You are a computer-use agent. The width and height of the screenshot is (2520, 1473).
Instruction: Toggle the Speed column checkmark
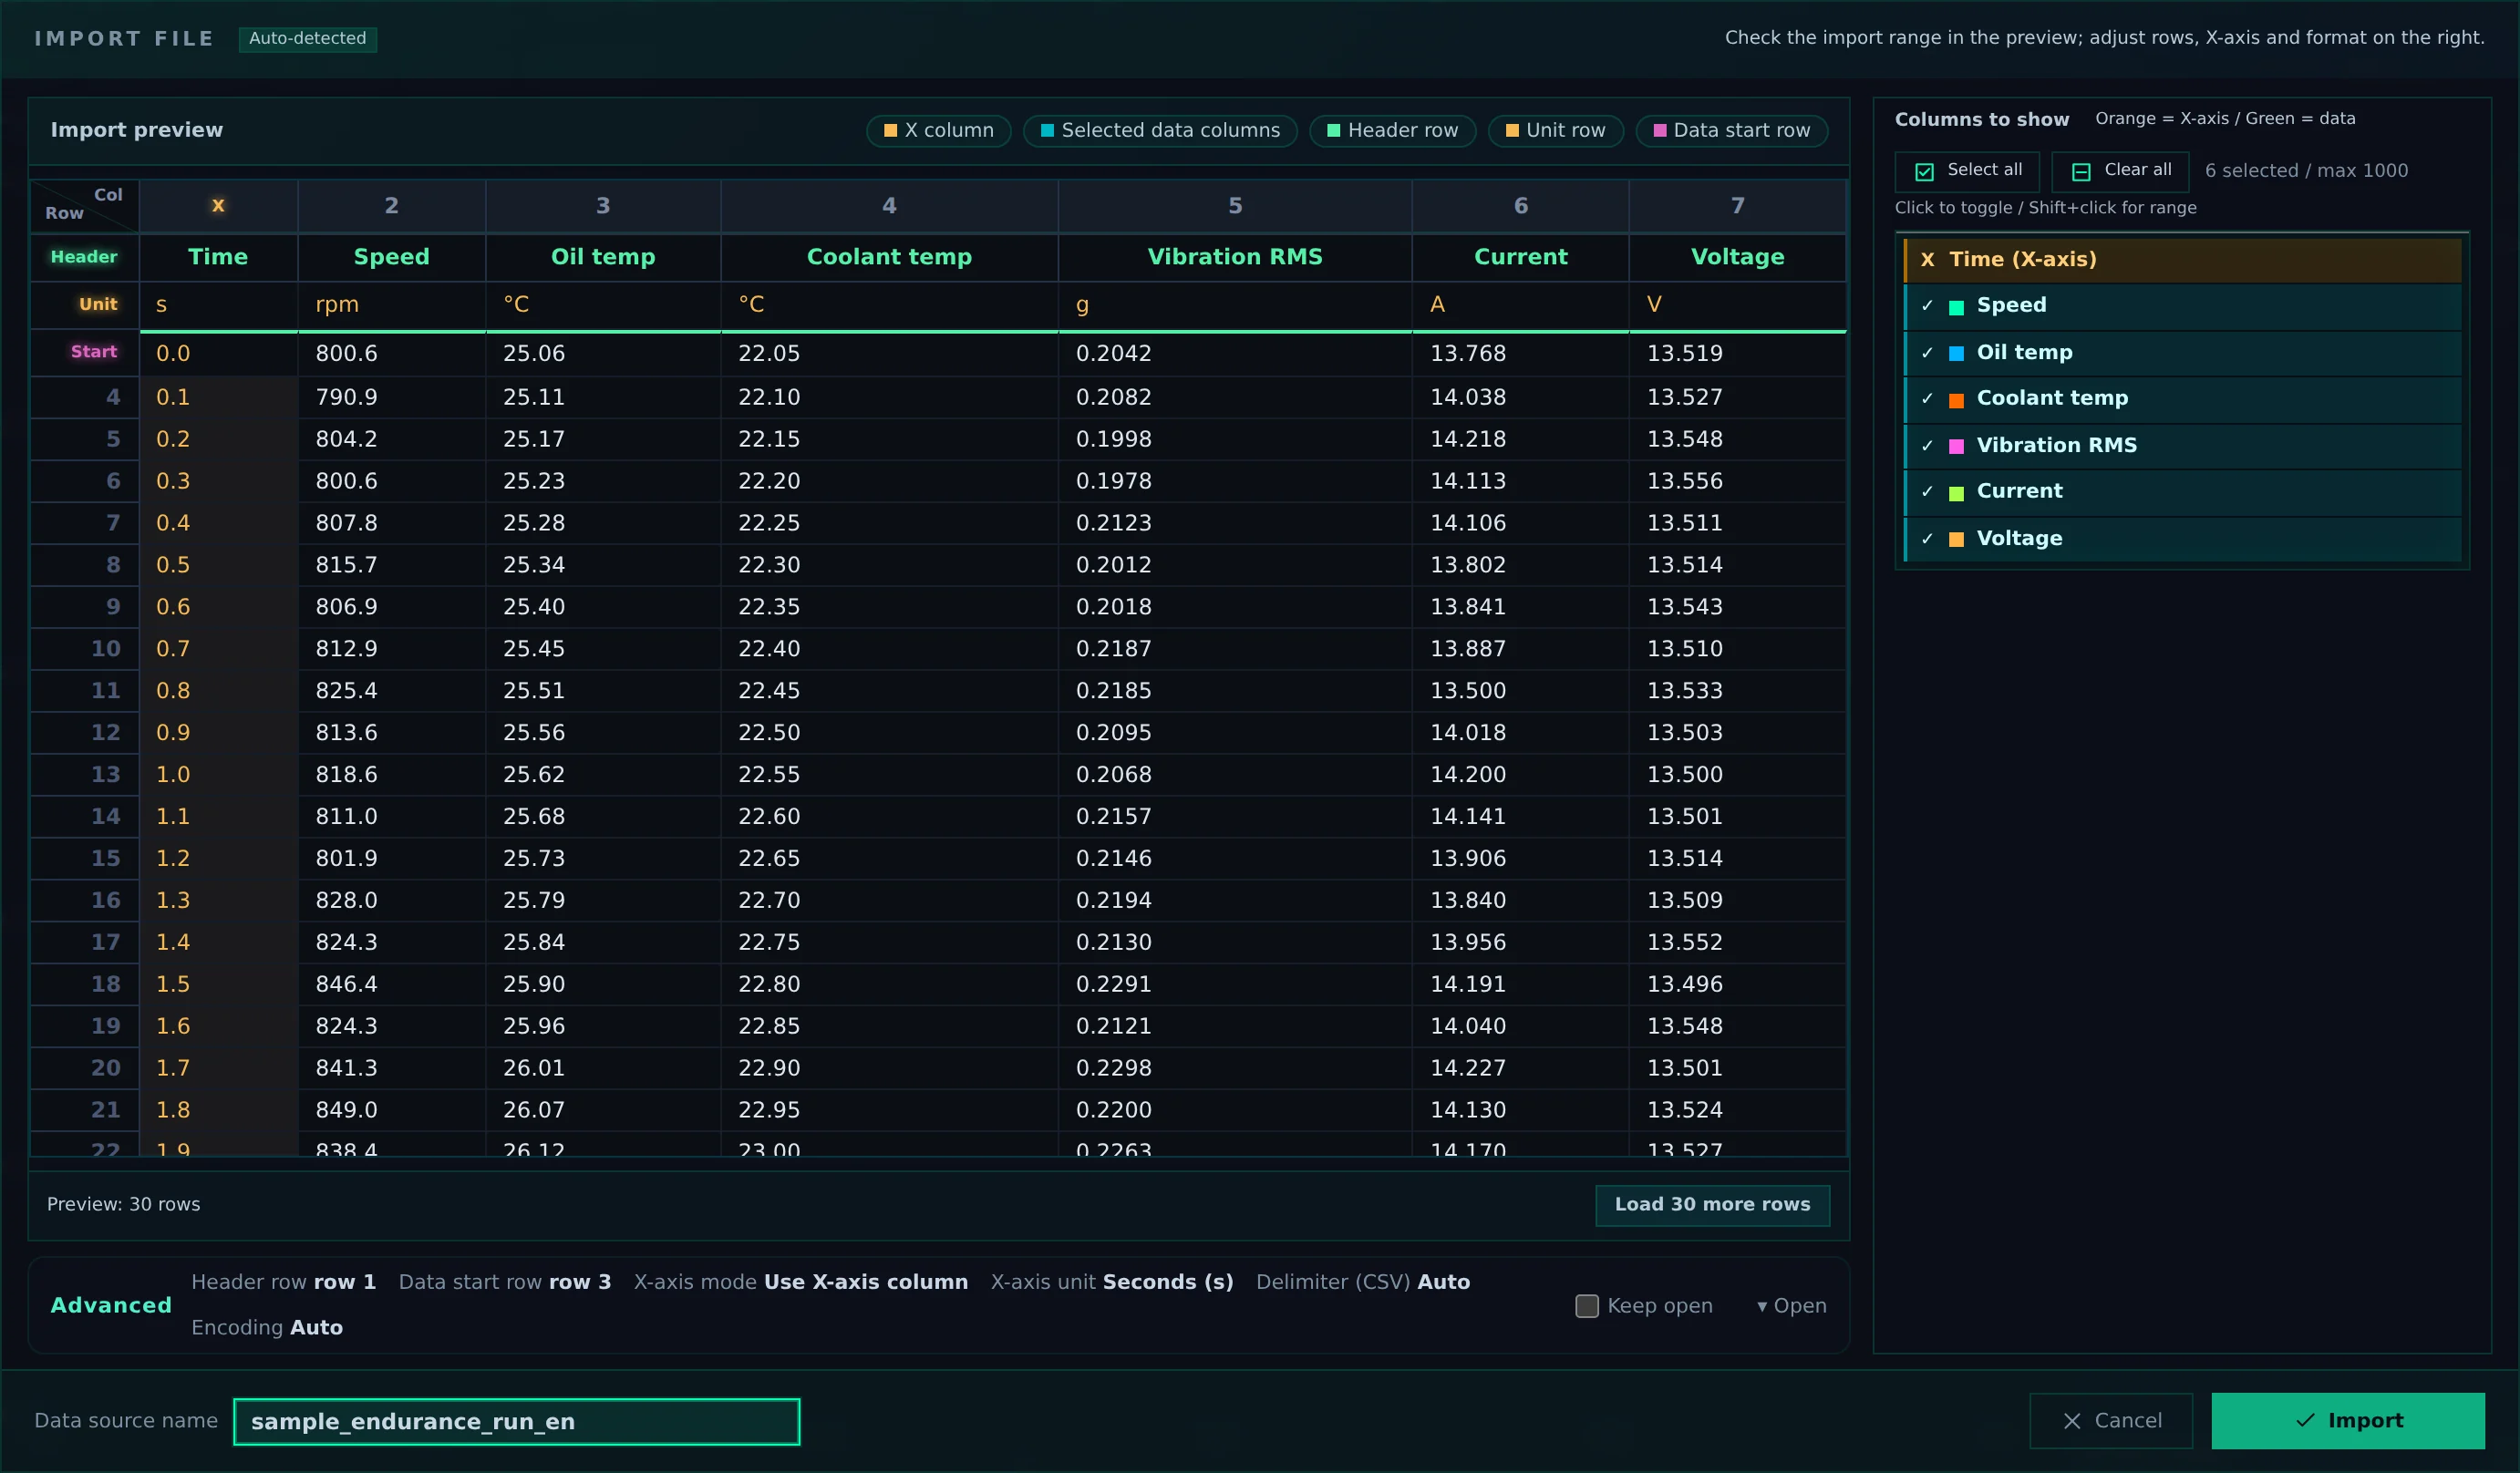(x=1927, y=306)
